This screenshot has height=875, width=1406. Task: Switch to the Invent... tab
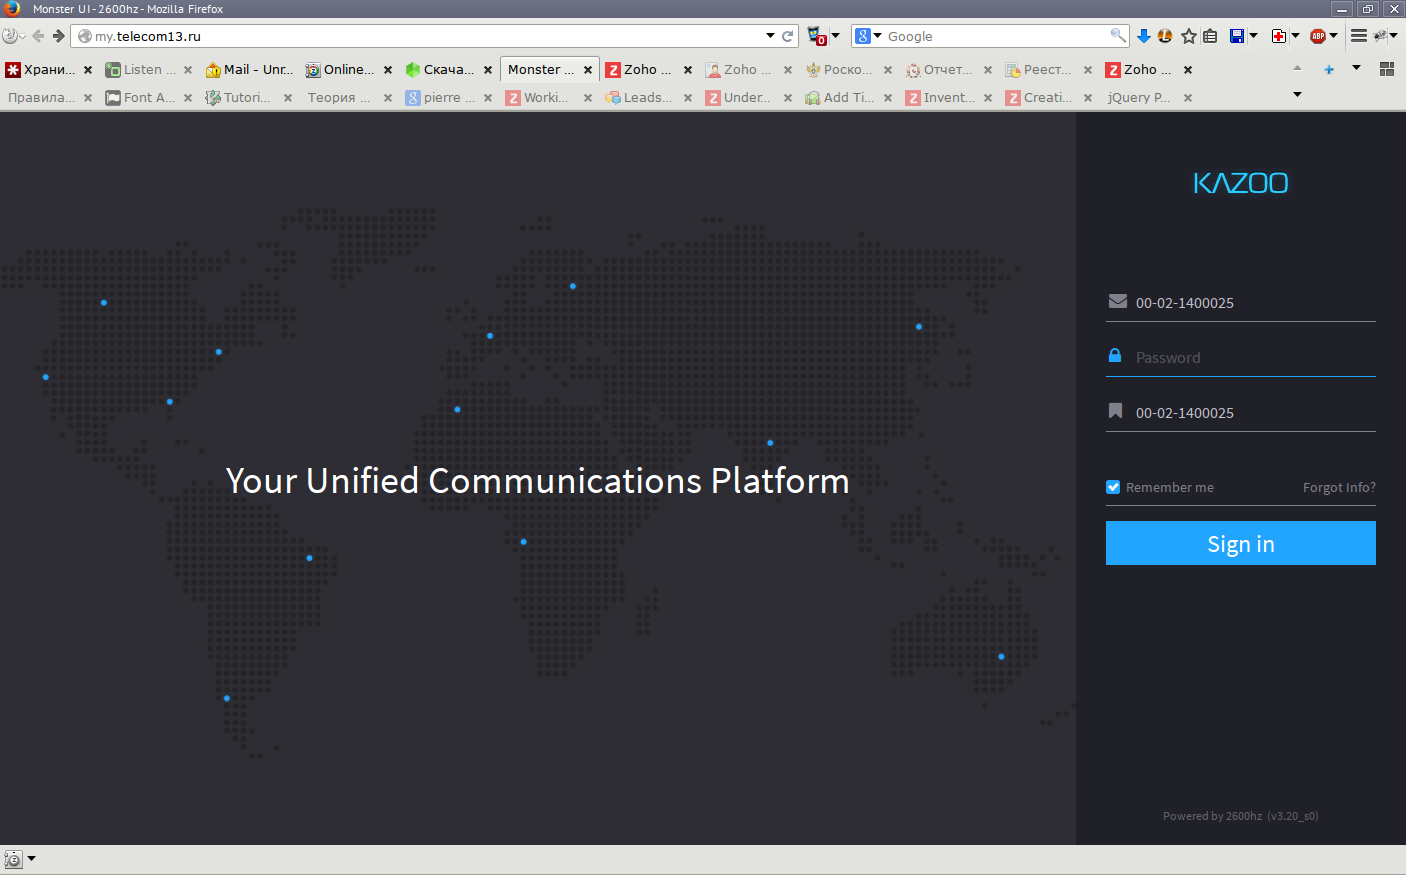pos(949,98)
